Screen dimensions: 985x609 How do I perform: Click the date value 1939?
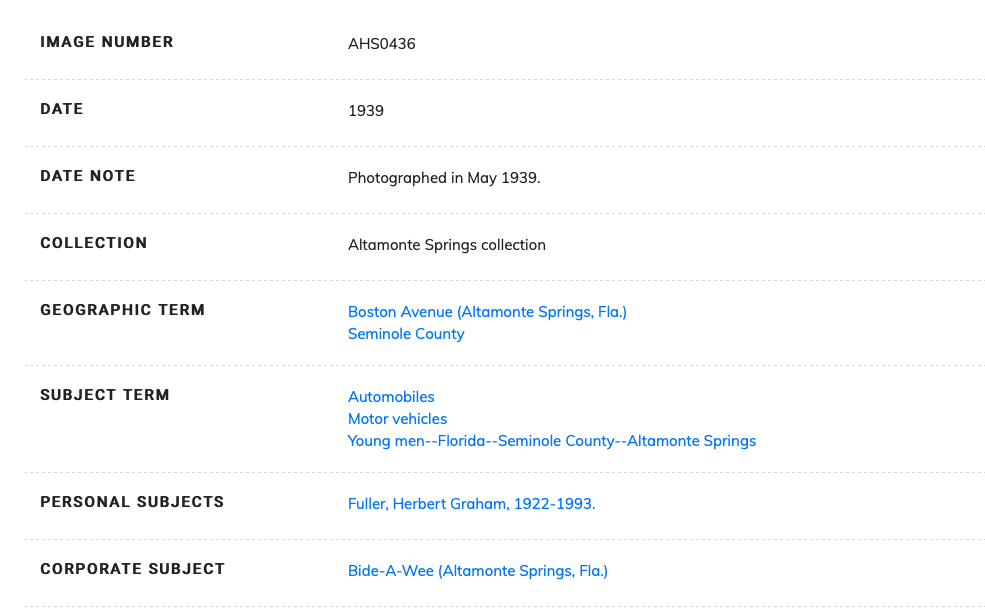click(366, 111)
